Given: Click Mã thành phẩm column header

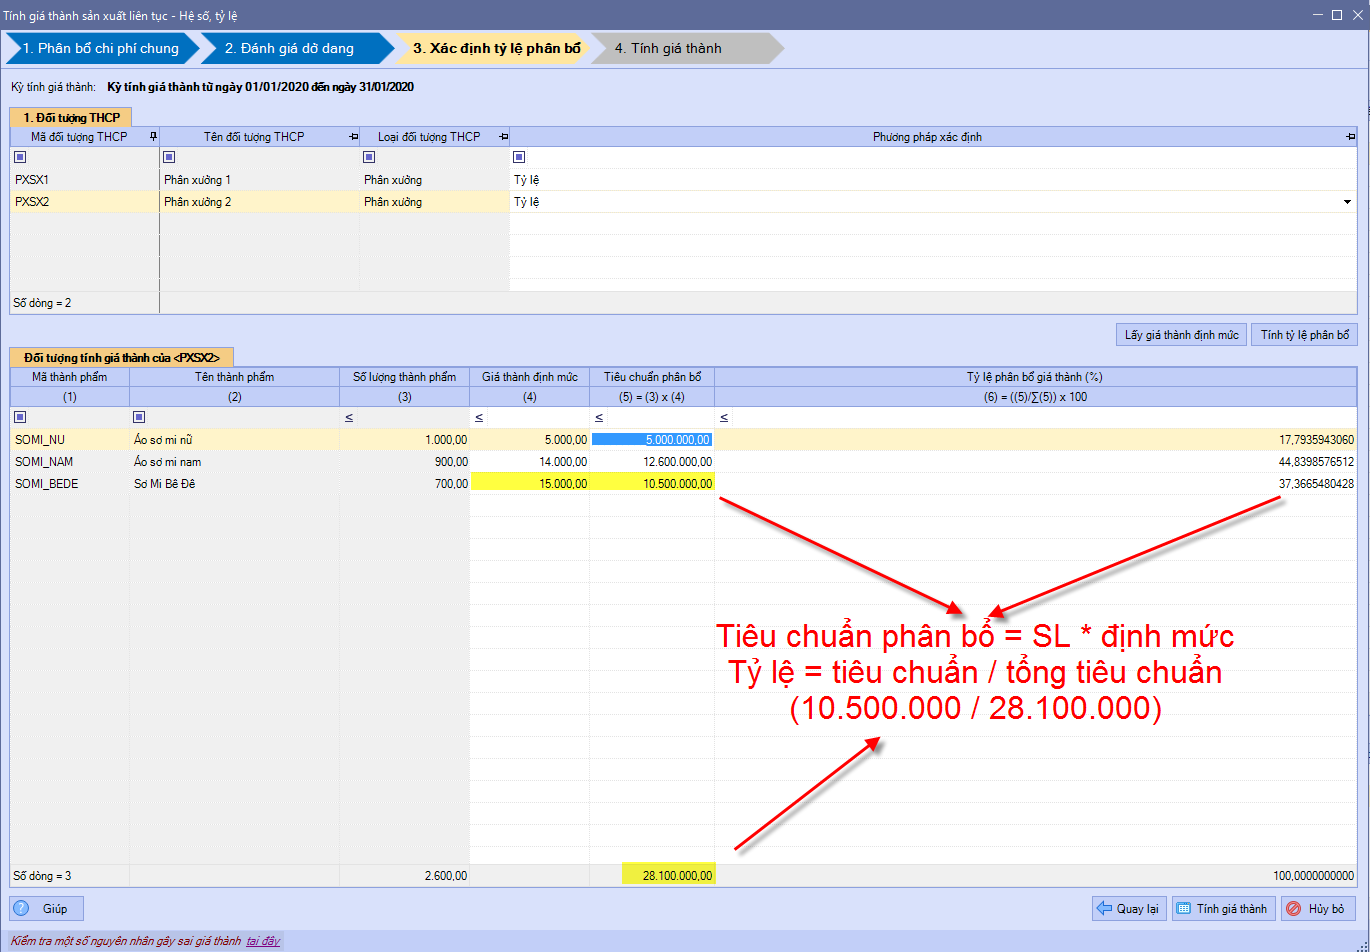Looking at the screenshot, I should coord(70,377).
